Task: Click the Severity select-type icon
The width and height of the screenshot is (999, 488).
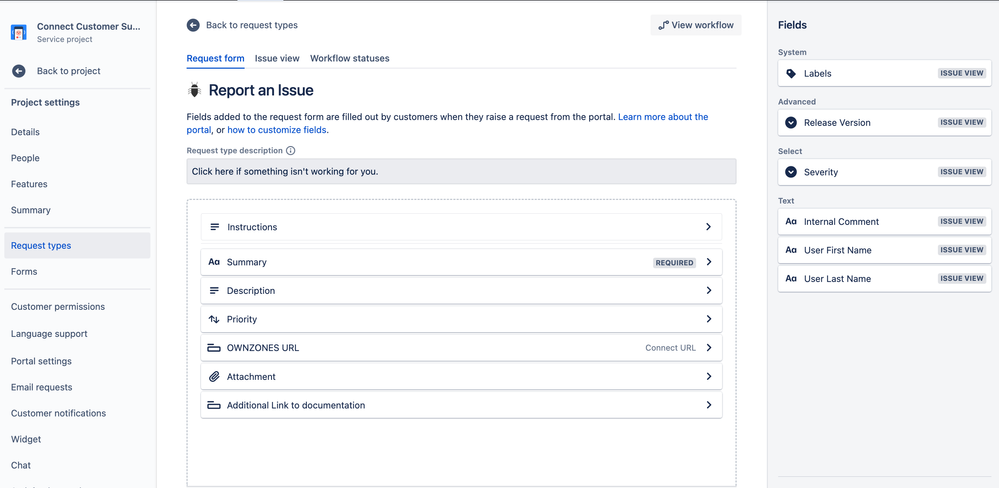Action: [791, 172]
